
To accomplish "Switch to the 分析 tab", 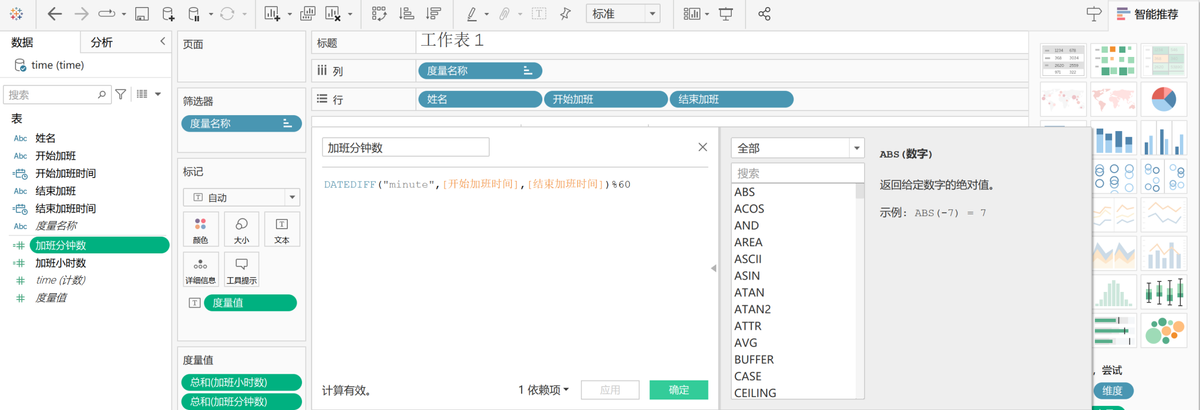I will pyautogui.click(x=102, y=42).
